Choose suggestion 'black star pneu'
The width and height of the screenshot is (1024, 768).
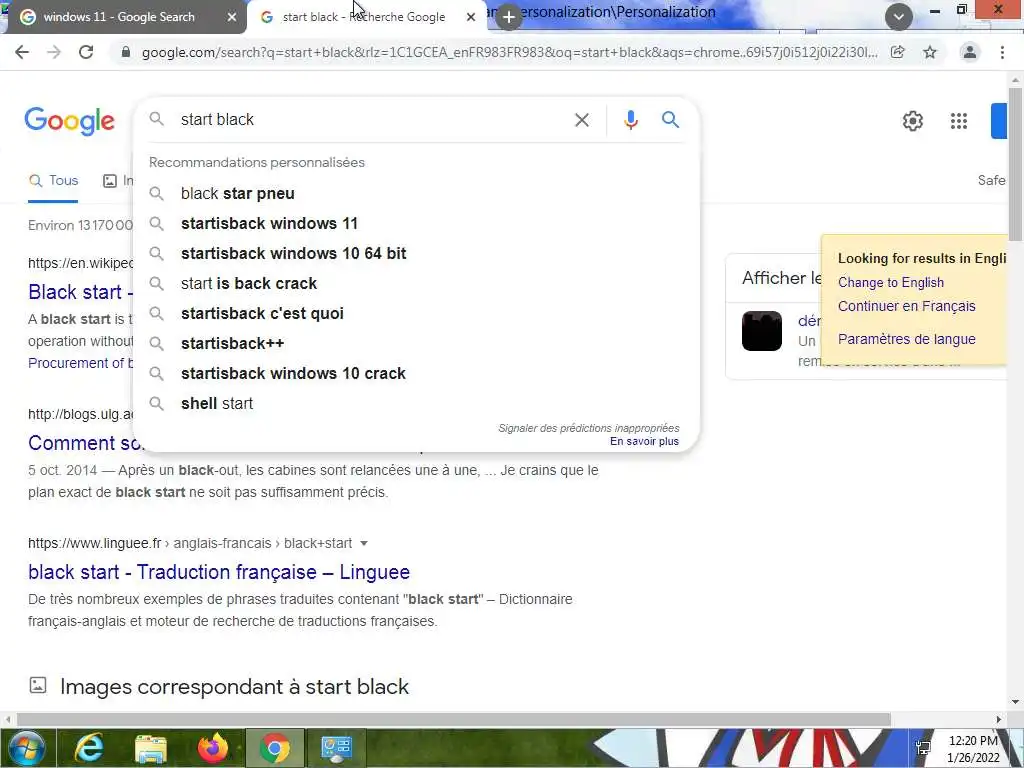coord(416,193)
